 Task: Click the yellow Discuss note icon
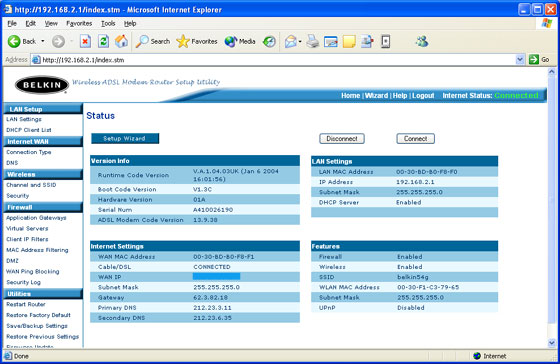tap(349, 41)
